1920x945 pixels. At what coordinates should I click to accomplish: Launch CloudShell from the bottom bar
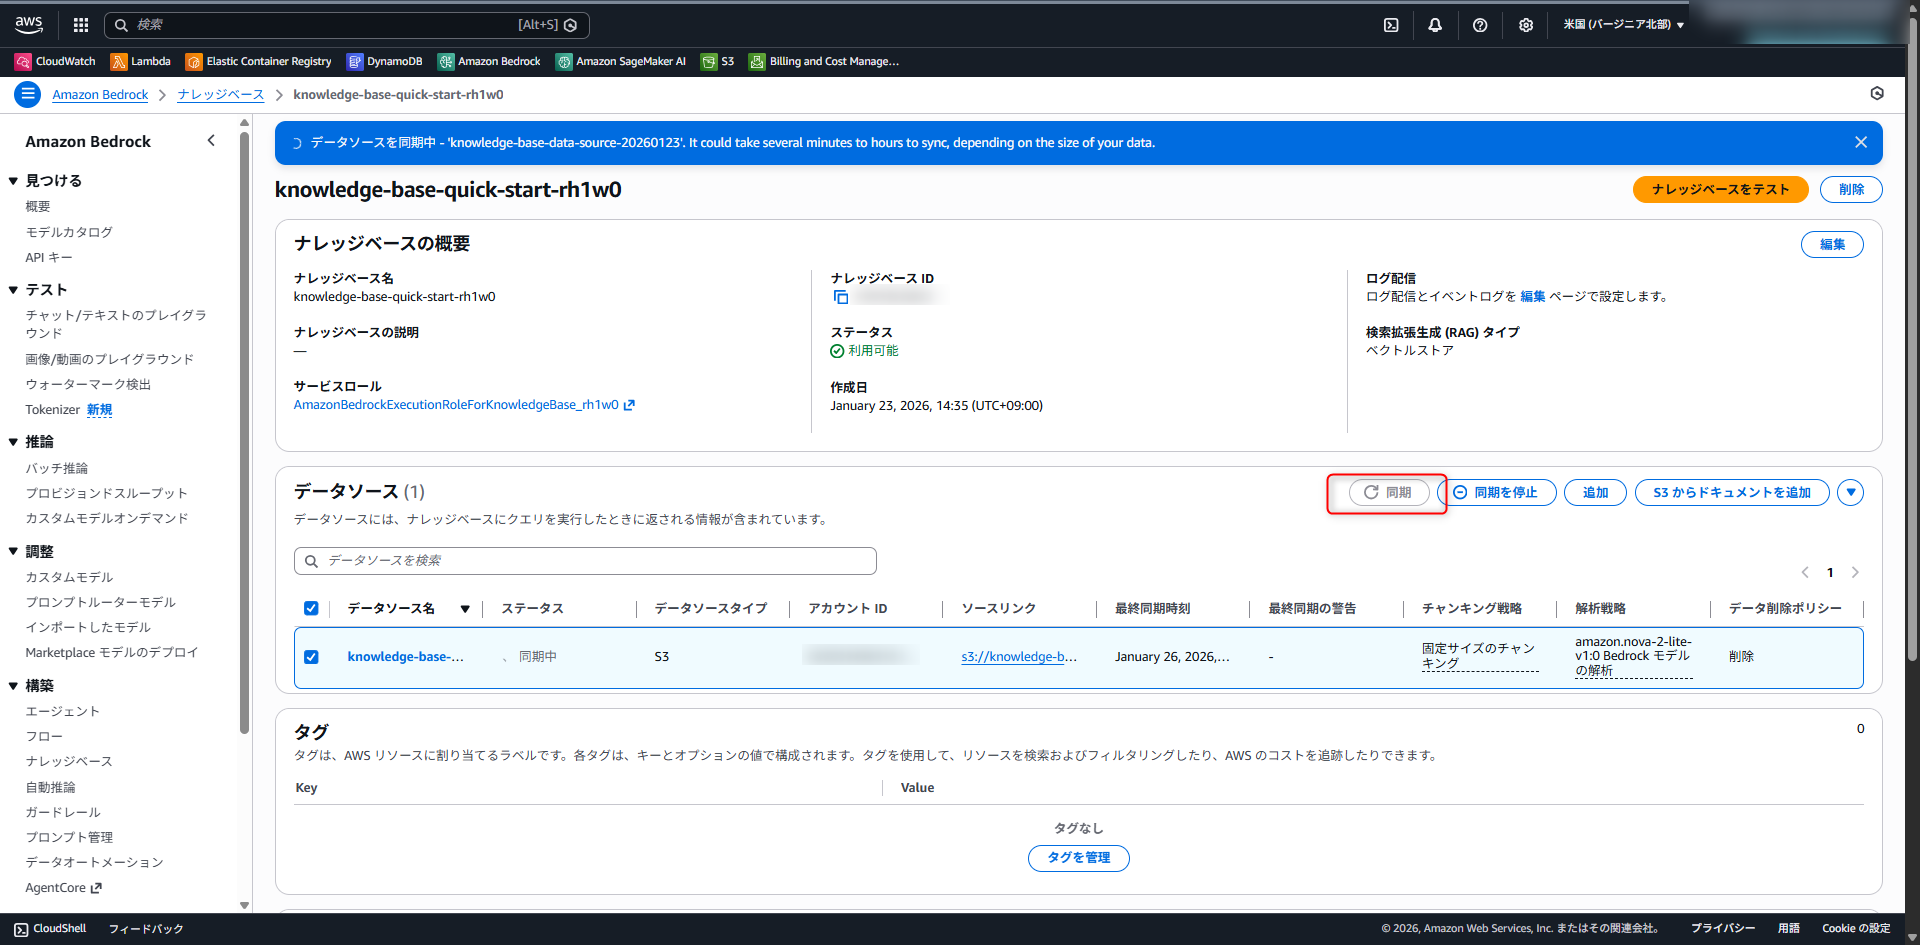coord(48,928)
